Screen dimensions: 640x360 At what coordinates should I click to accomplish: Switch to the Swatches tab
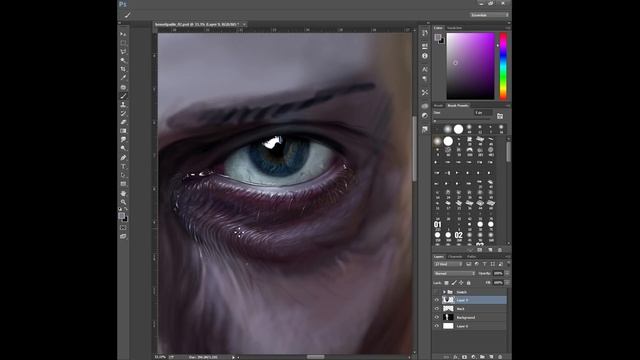454,28
